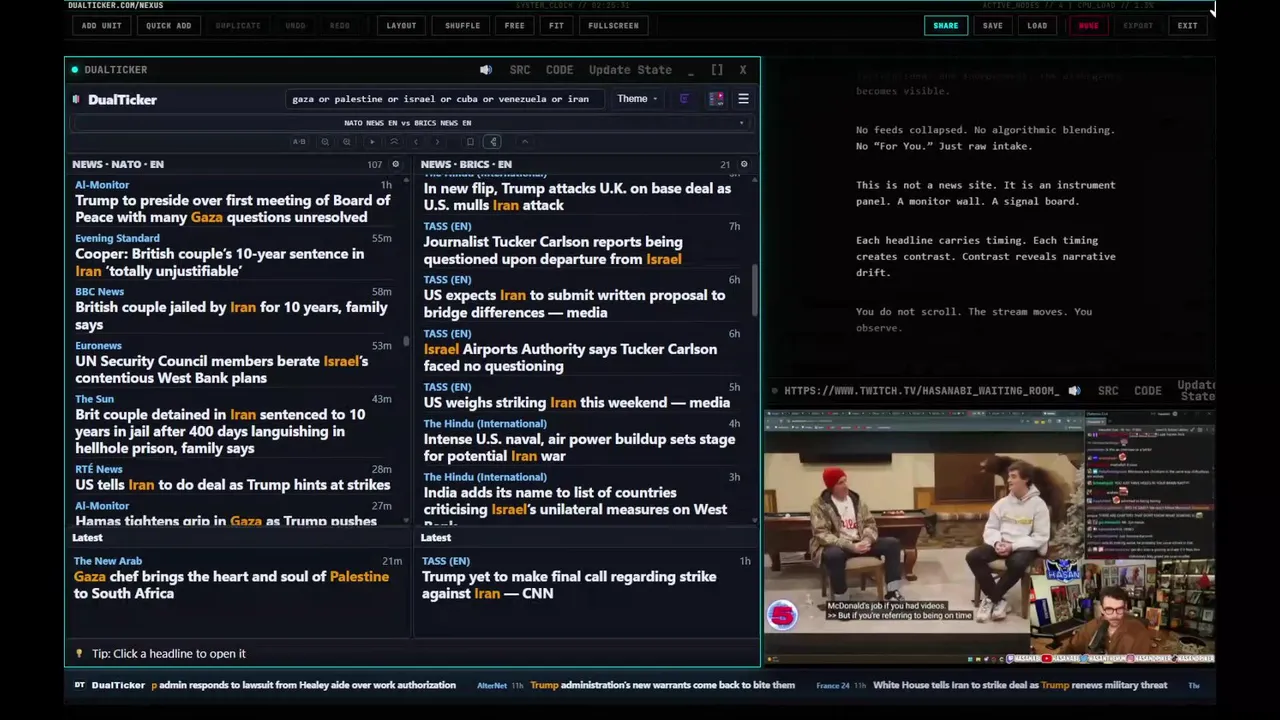
Task: Click the red NUKE button
Action: click(x=1088, y=26)
